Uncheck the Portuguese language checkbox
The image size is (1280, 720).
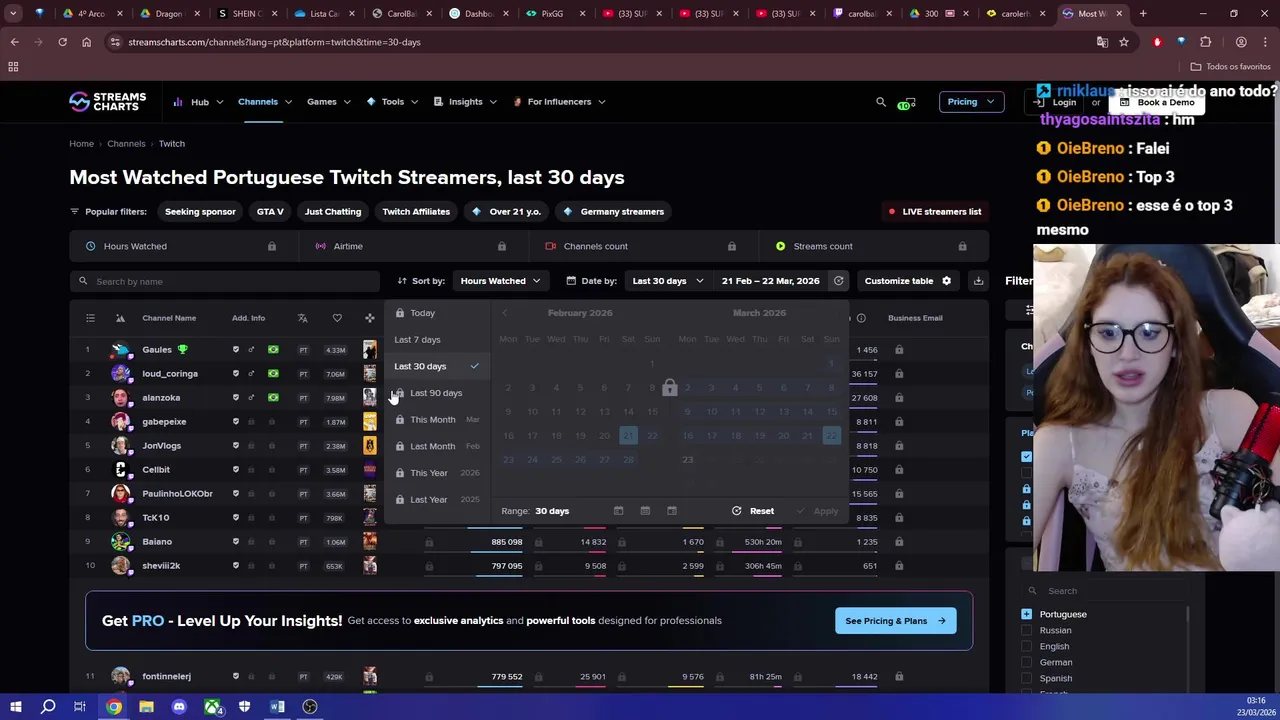pos(1027,614)
